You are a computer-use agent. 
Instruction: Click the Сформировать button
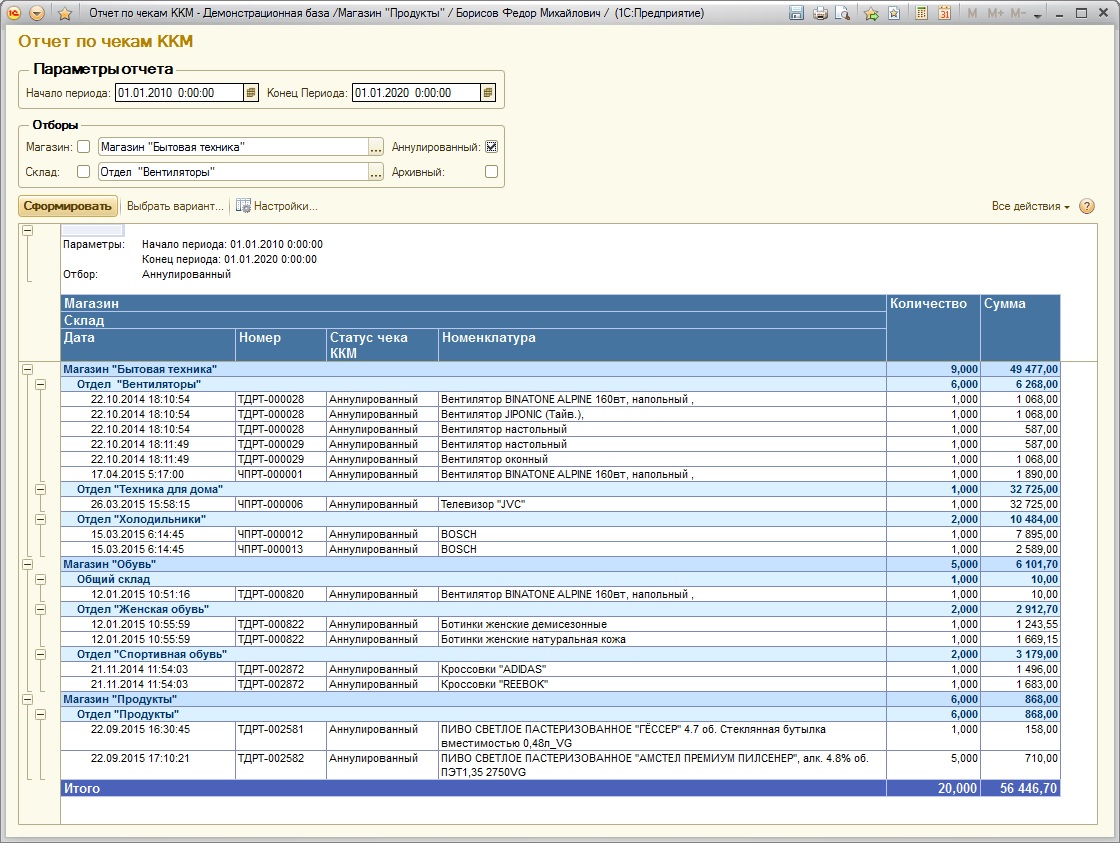point(67,206)
